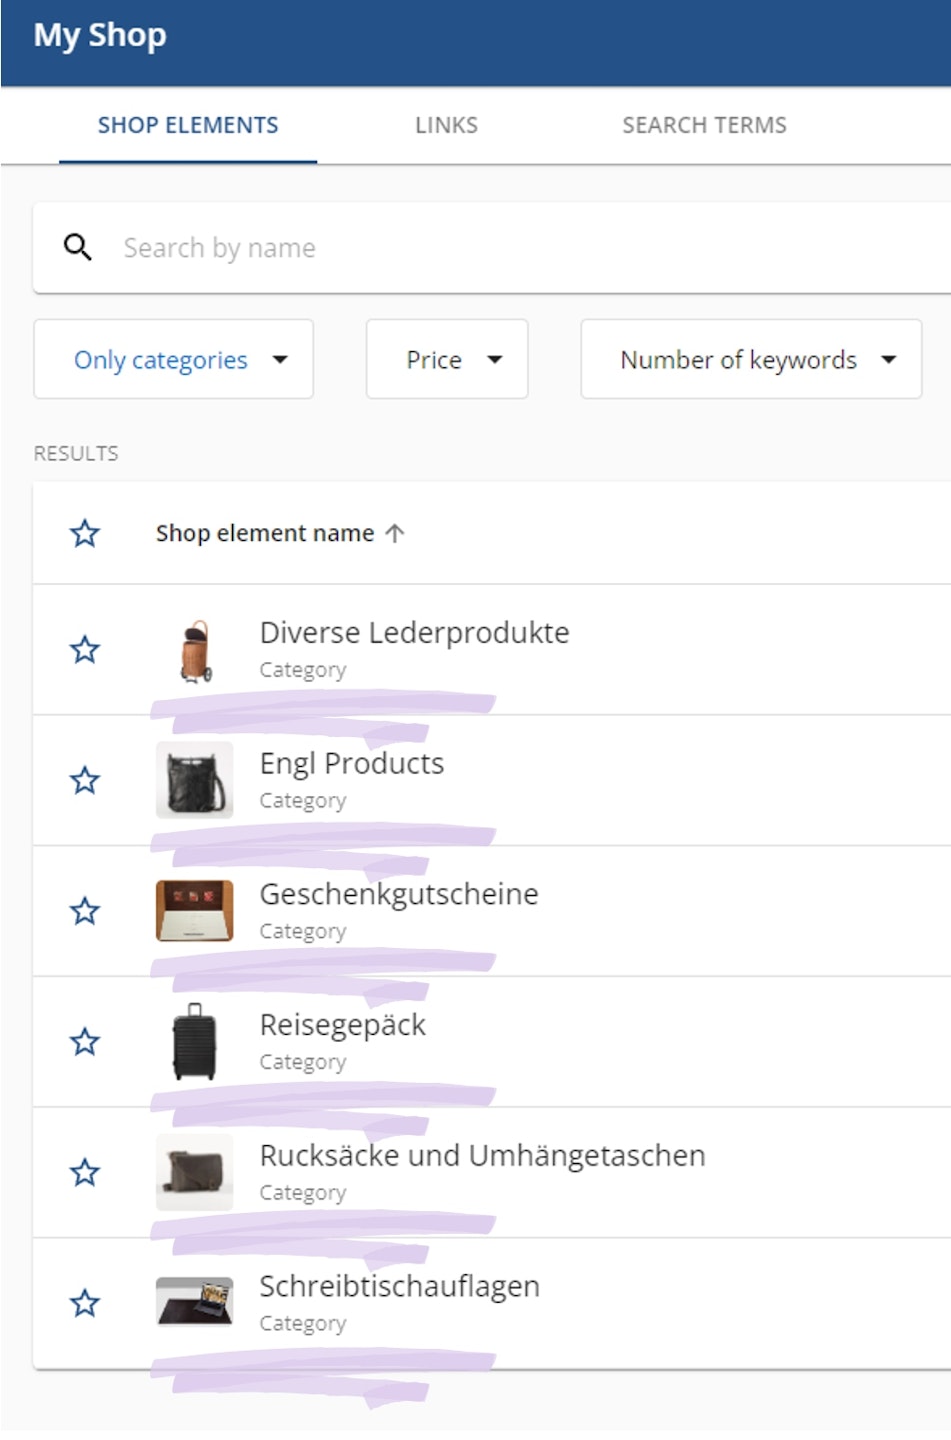The image size is (951, 1440).
Task: Select the Shop Elements tab
Action: click(188, 125)
